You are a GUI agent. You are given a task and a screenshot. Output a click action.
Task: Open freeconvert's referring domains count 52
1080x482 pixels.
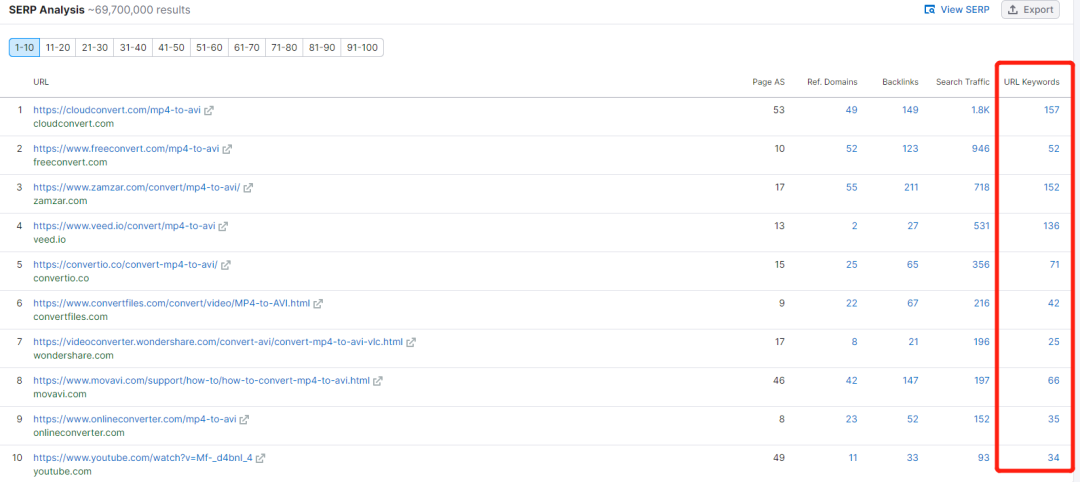[x=851, y=149]
